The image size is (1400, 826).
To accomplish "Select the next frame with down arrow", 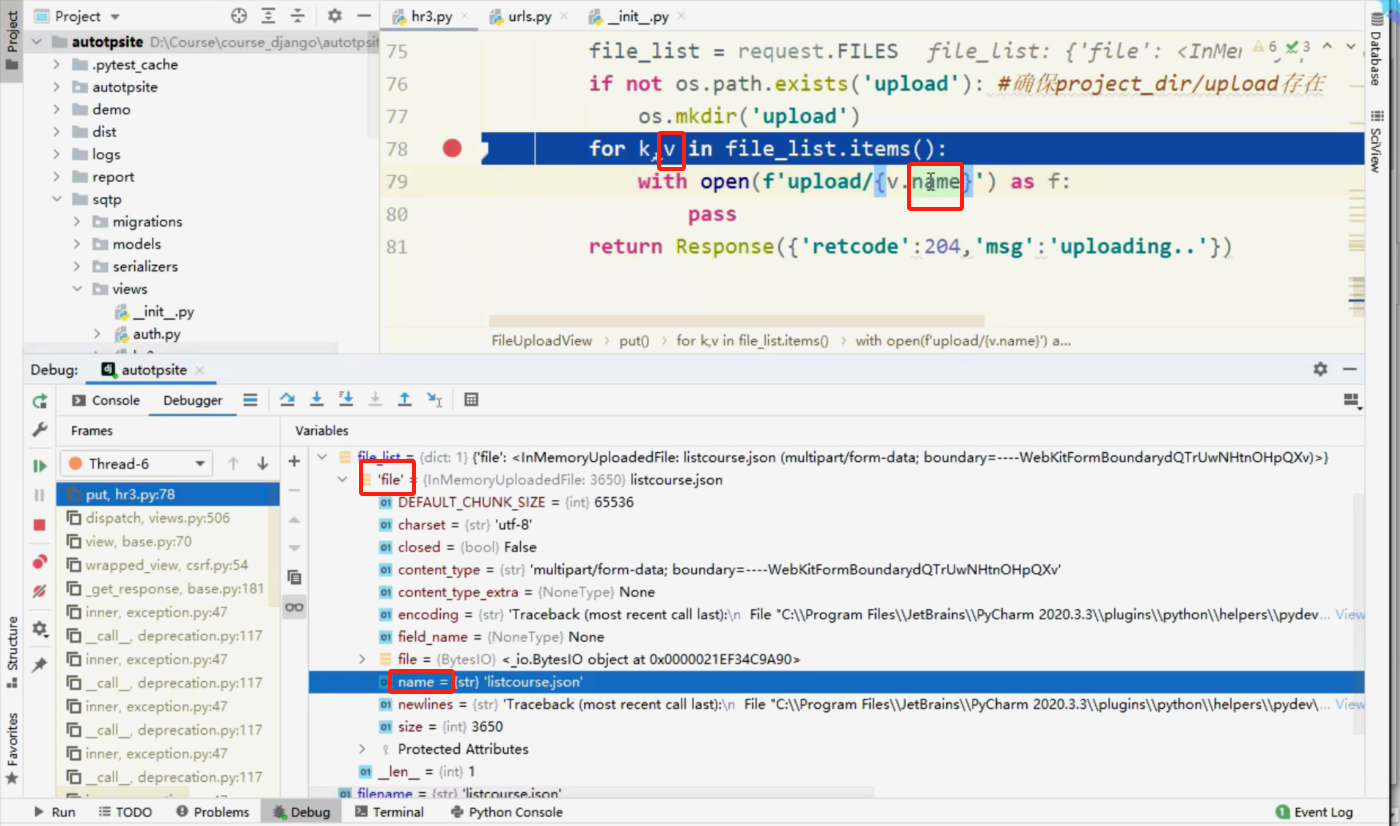I will [262, 464].
